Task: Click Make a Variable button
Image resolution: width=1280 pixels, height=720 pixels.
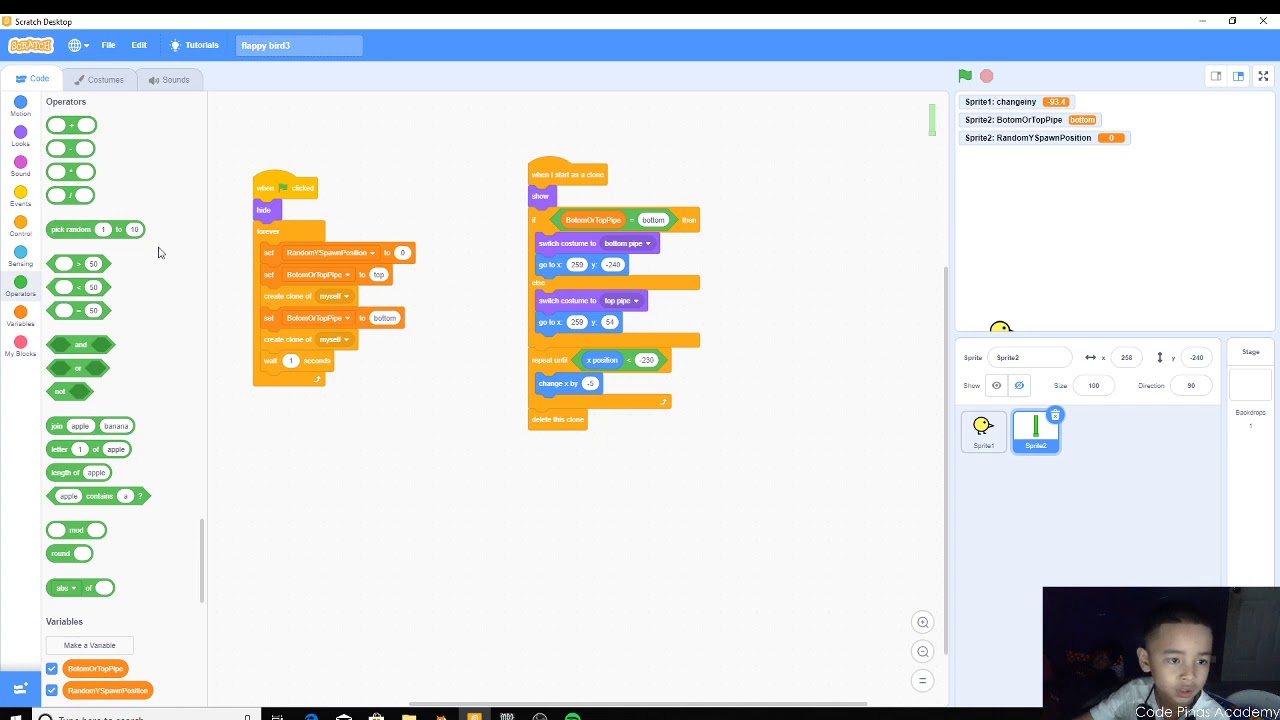Action: click(x=89, y=645)
